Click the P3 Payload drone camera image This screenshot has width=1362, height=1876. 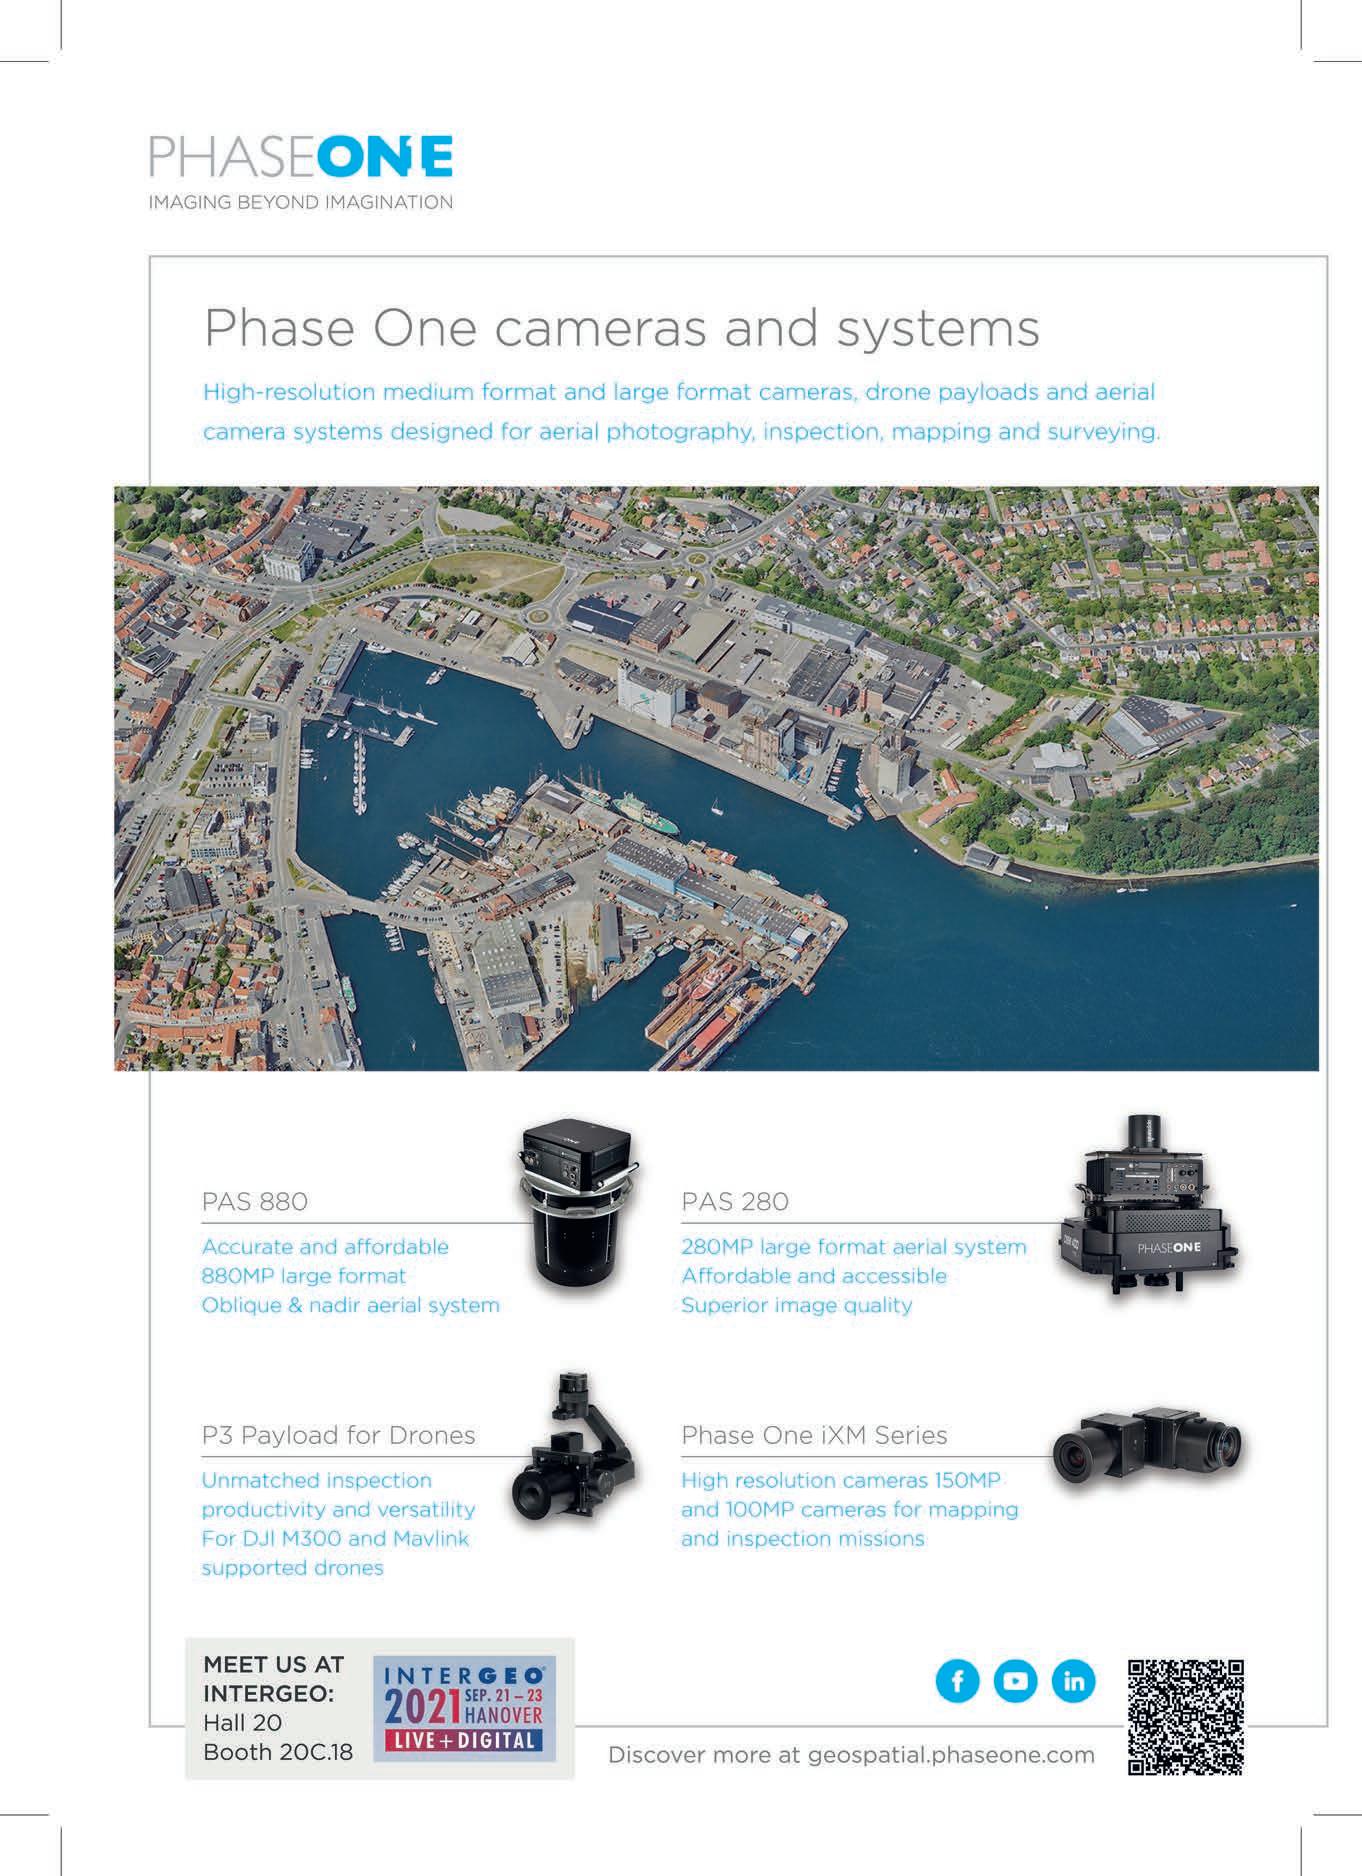pos(573,1446)
